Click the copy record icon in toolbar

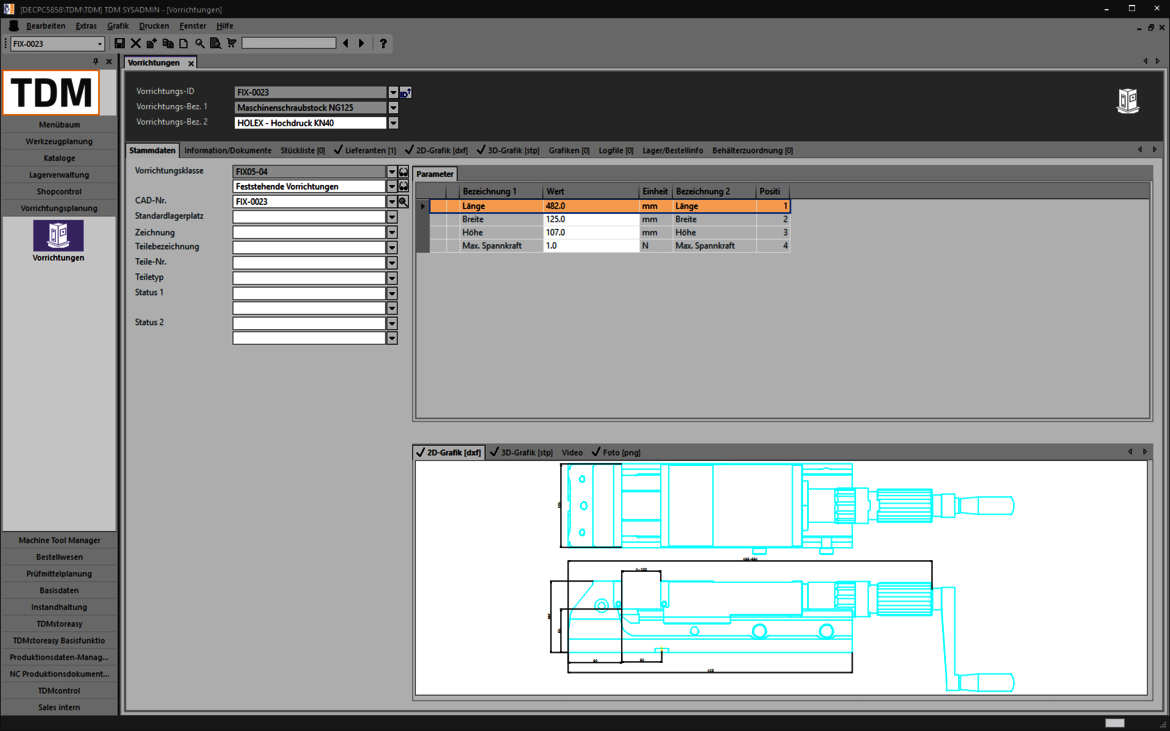[x=168, y=43]
